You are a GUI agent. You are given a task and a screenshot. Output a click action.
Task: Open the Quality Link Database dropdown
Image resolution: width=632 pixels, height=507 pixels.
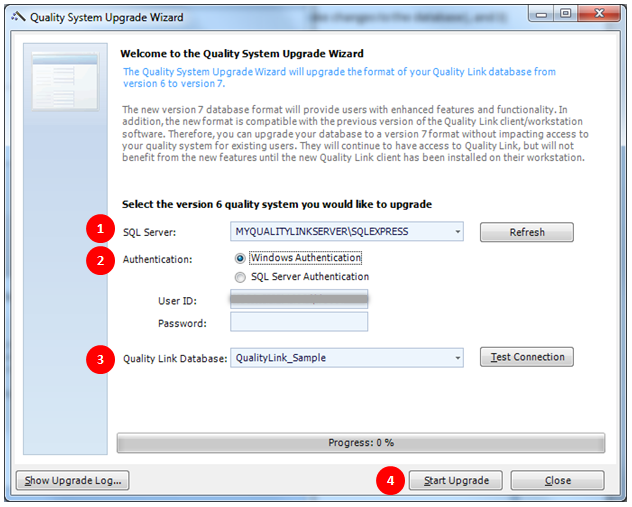point(457,358)
